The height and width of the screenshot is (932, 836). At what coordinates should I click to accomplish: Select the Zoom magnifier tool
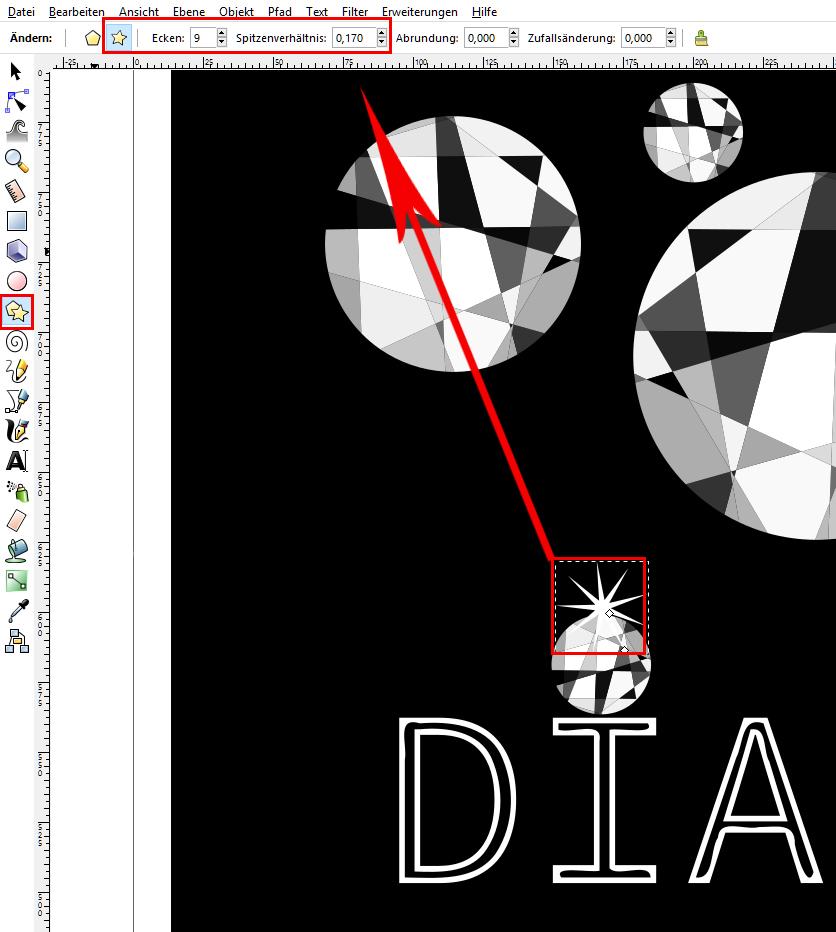[x=17, y=160]
